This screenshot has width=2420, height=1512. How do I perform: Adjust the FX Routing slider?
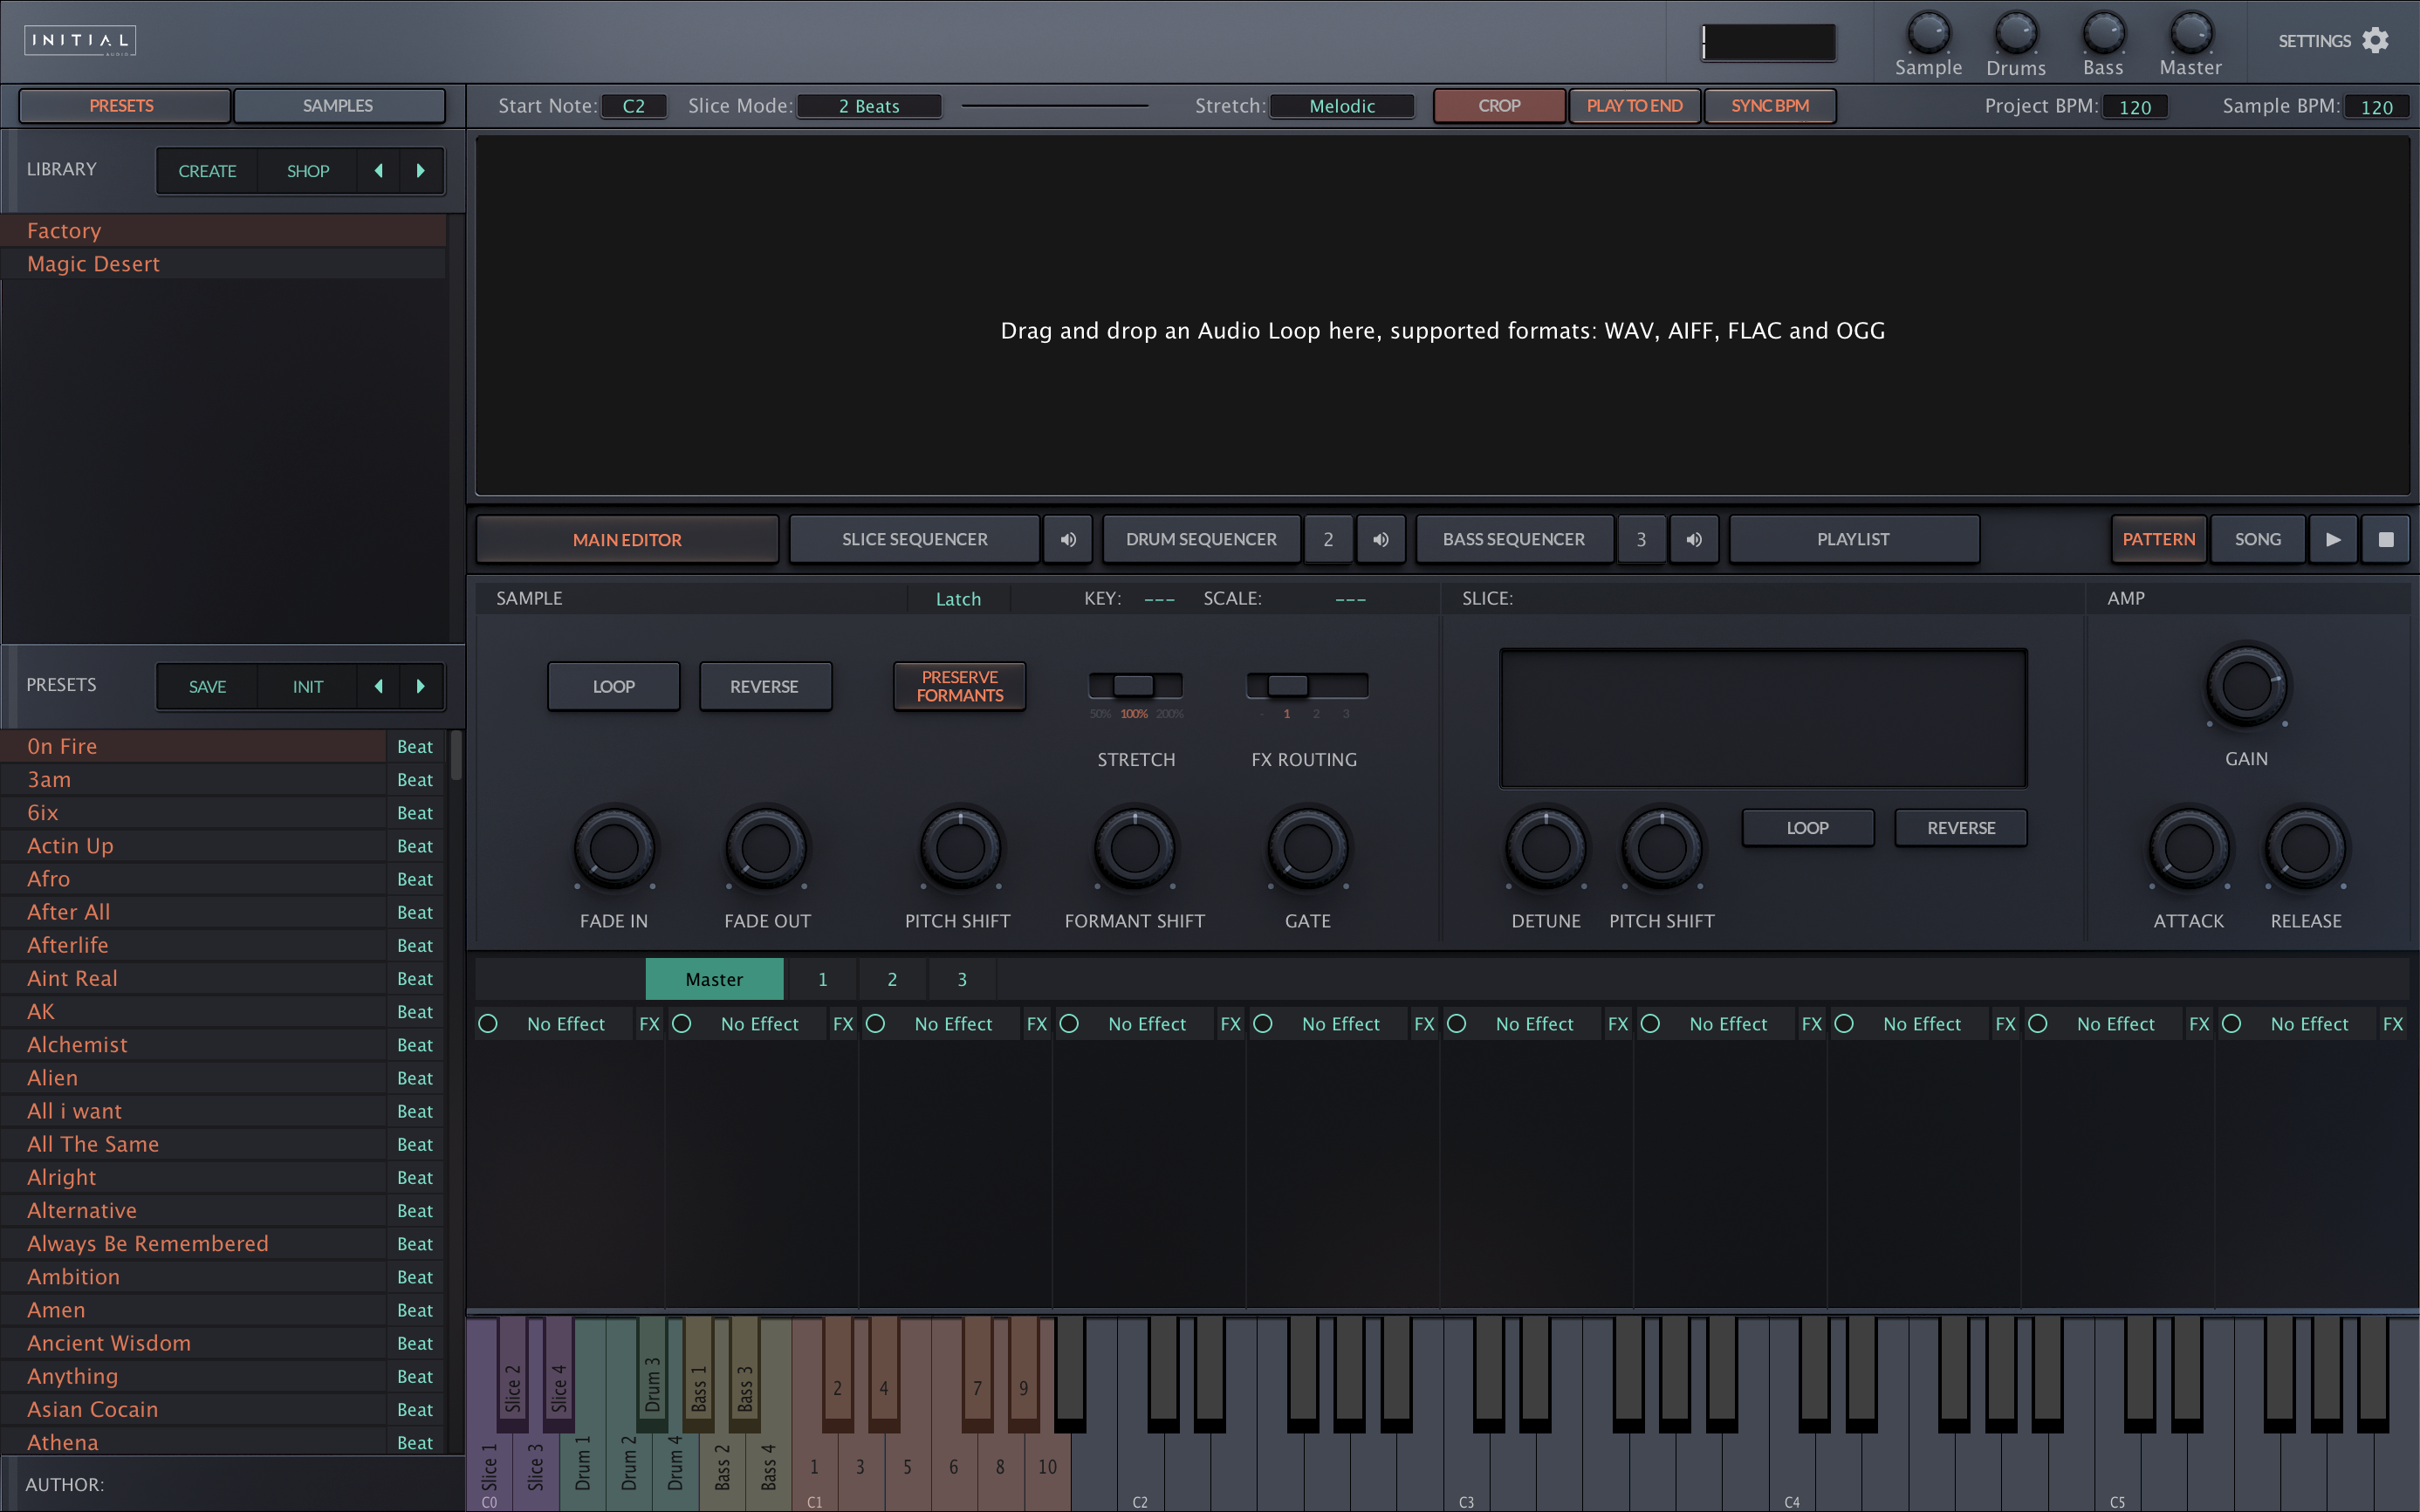1307,686
